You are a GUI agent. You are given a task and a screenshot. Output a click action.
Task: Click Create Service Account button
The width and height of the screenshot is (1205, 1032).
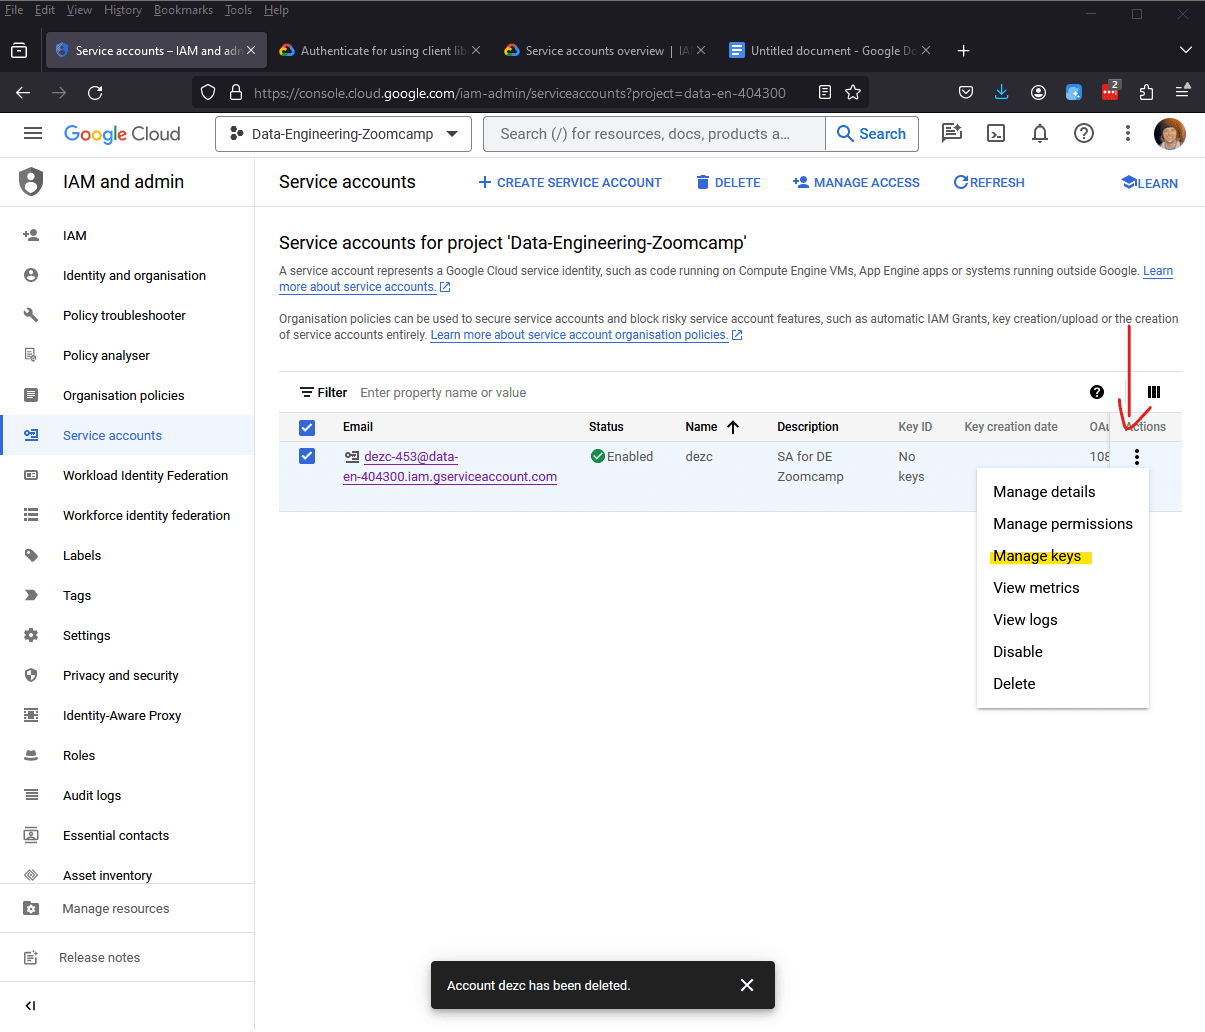pos(570,182)
